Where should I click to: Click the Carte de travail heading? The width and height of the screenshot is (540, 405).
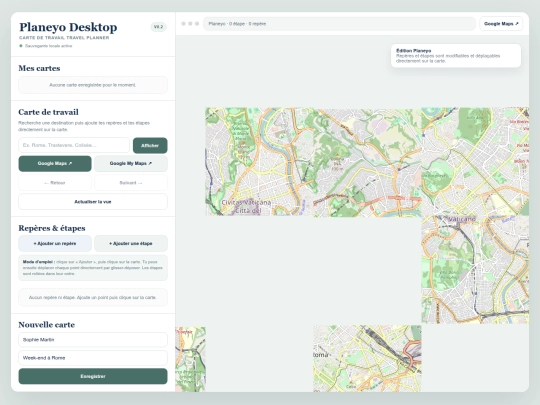click(49, 112)
